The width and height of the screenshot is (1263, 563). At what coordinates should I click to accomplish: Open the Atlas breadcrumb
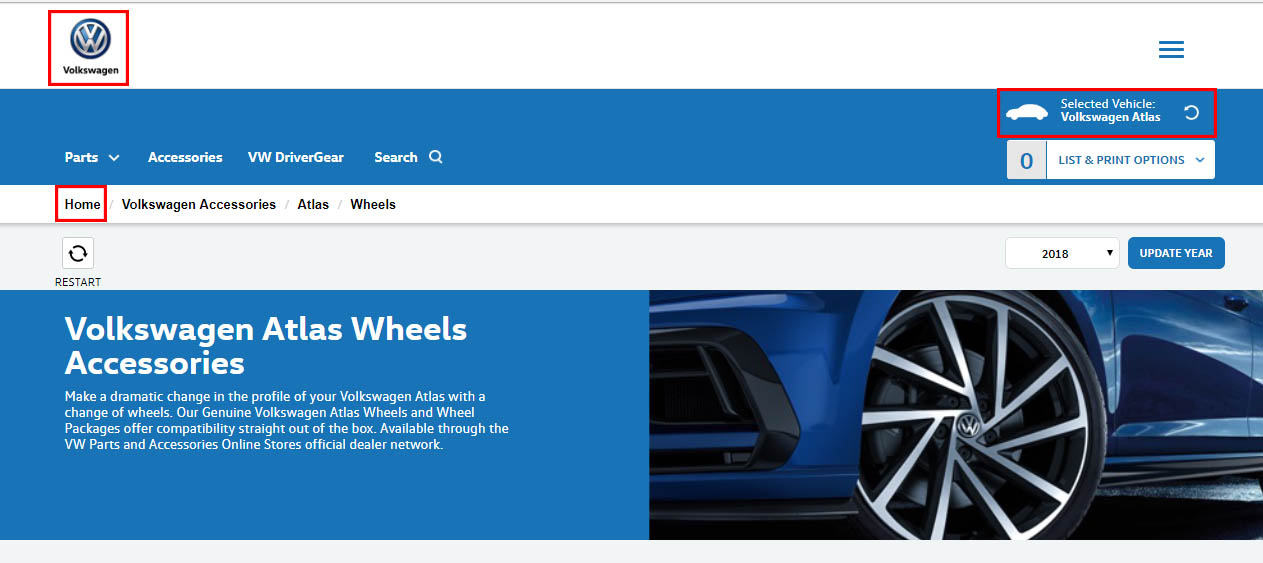click(x=313, y=204)
